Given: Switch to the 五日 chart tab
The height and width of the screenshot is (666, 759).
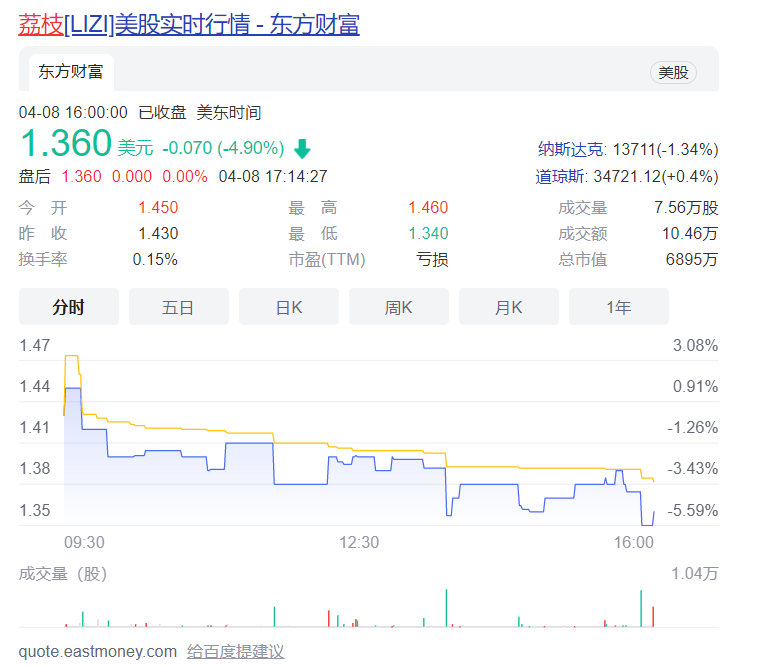Looking at the screenshot, I should (x=179, y=307).
